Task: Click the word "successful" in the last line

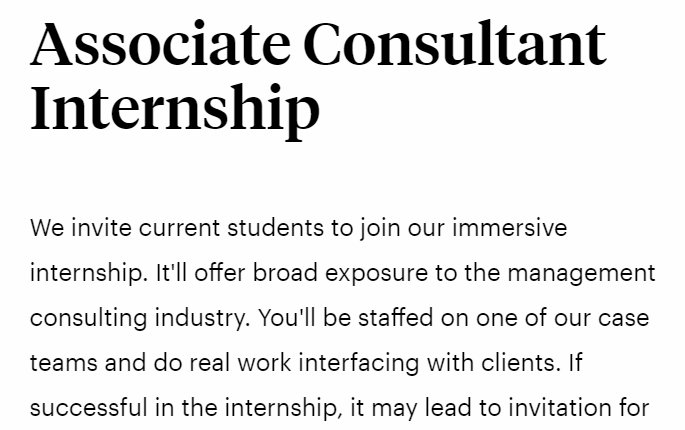Action: point(89,409)
